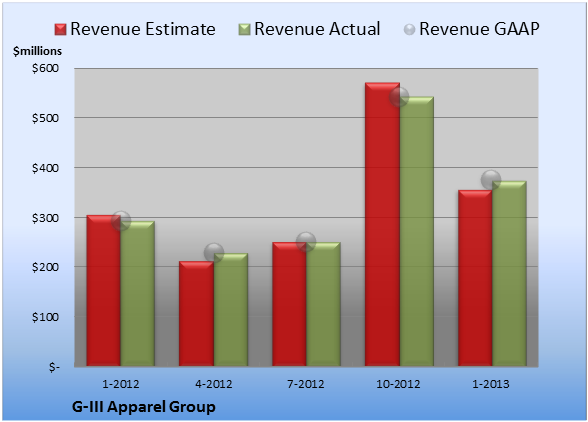Click the $100 axis value
The image size is (588, 422).
(x=45, y=317)
